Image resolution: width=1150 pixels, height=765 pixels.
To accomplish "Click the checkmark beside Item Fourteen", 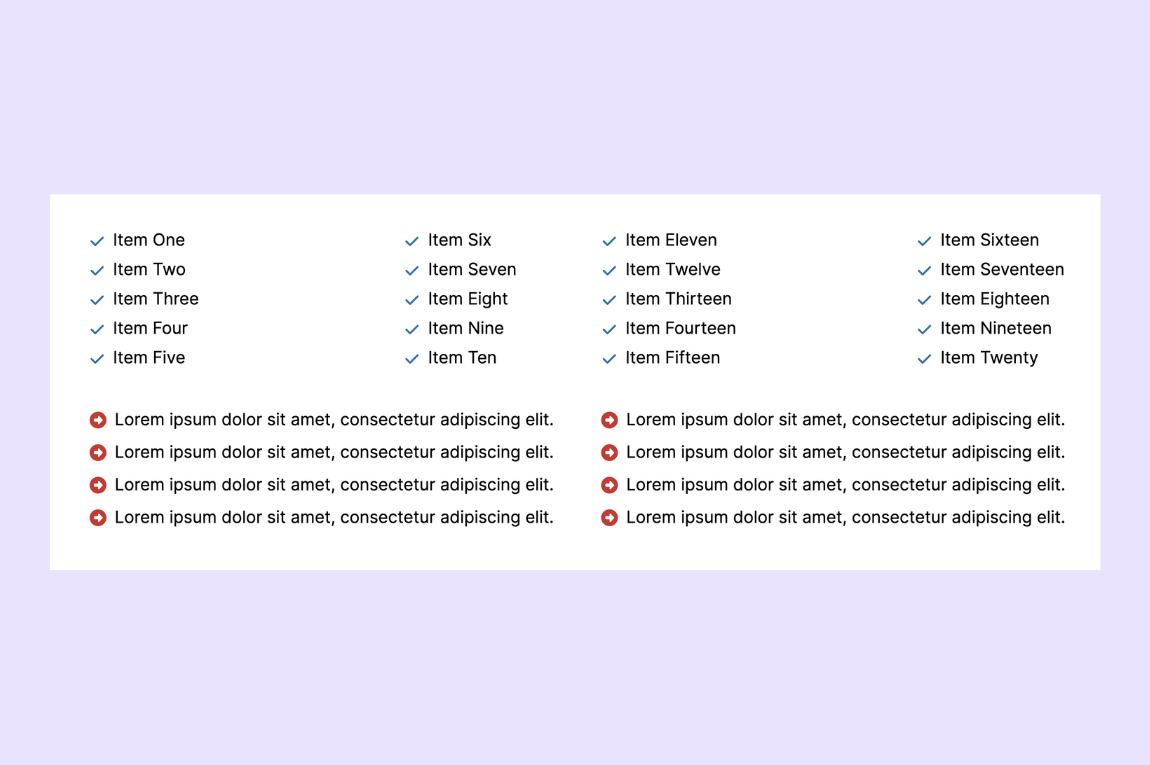I will pyautogui.click(x=609, y=328).
